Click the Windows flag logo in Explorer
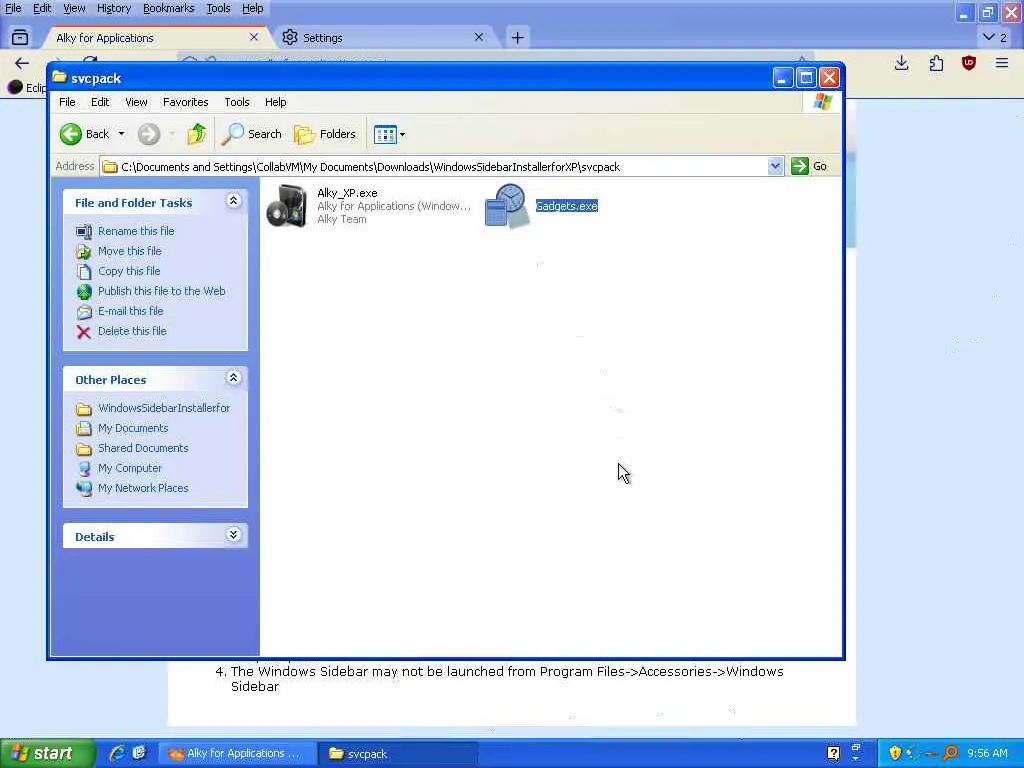Image resolution: width=1024 pixels, height=768 pixels. point(822,102)
